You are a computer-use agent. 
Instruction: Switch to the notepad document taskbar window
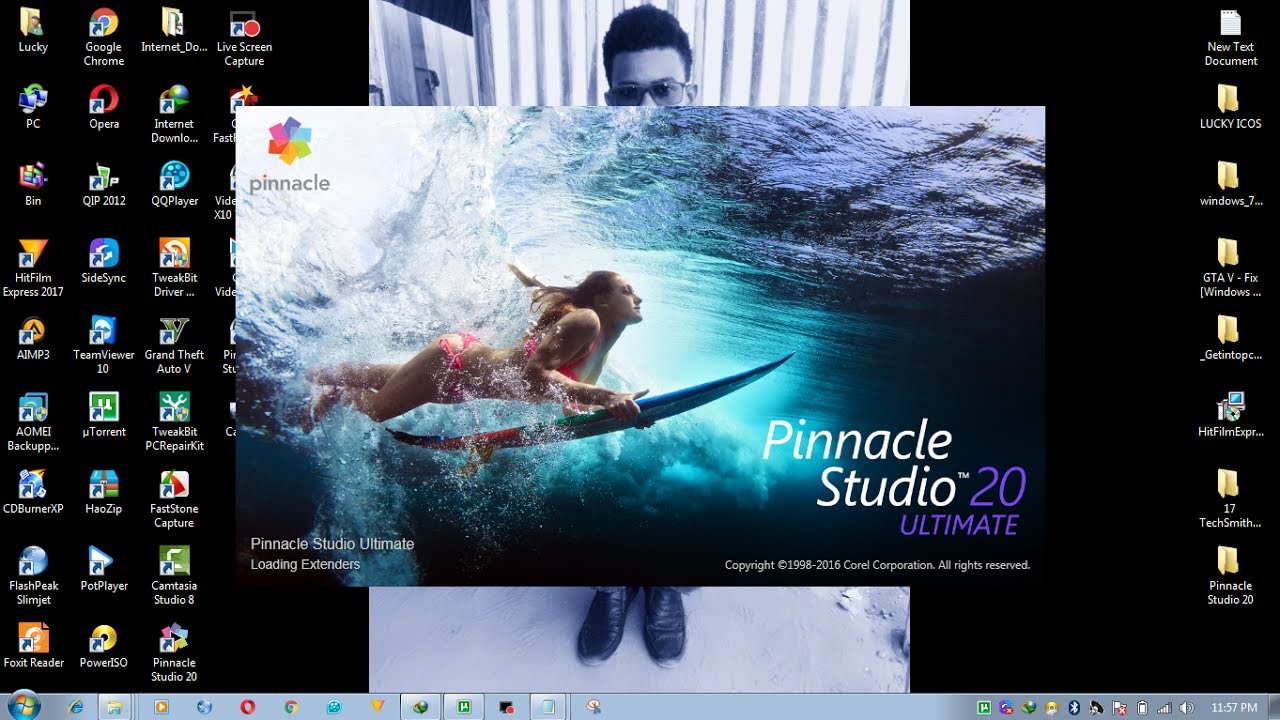pos(548,706)
